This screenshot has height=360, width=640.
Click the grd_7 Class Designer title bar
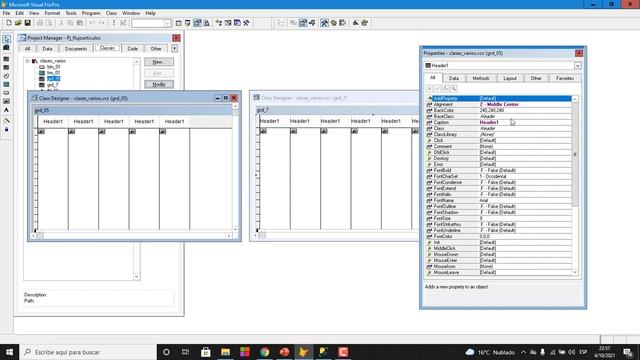(x=335, y=98)
